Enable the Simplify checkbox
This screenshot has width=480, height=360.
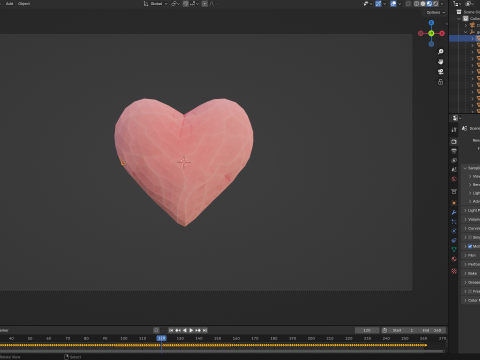click(470, 237)
